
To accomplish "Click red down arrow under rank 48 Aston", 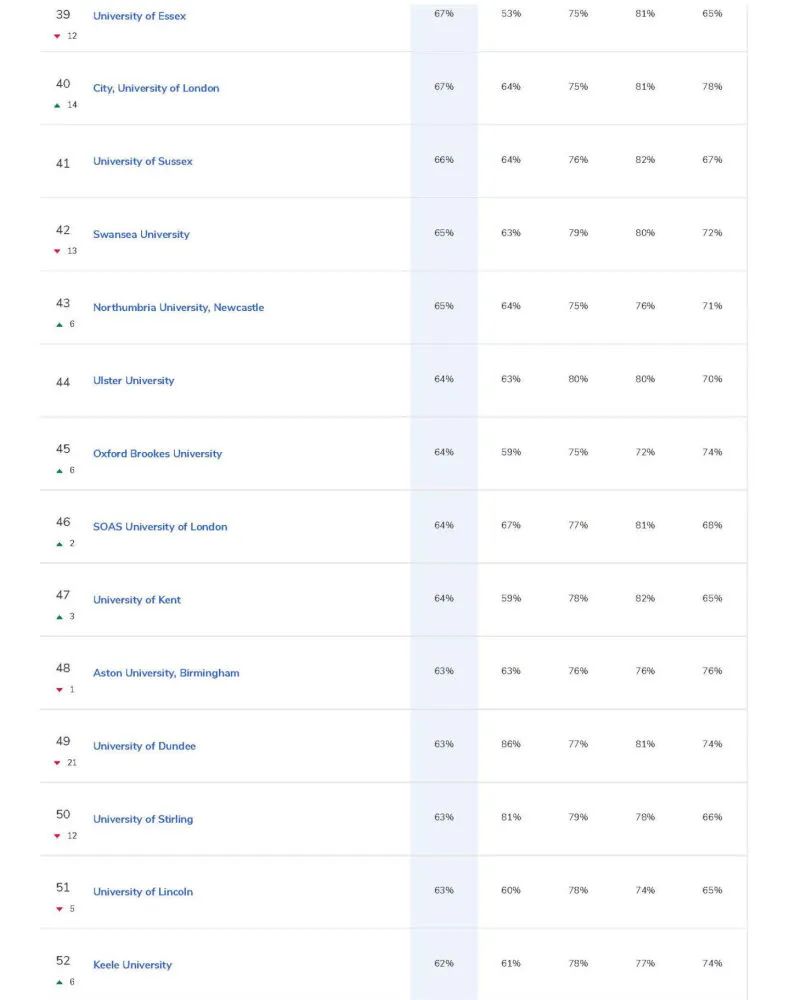I will (59, 690).
